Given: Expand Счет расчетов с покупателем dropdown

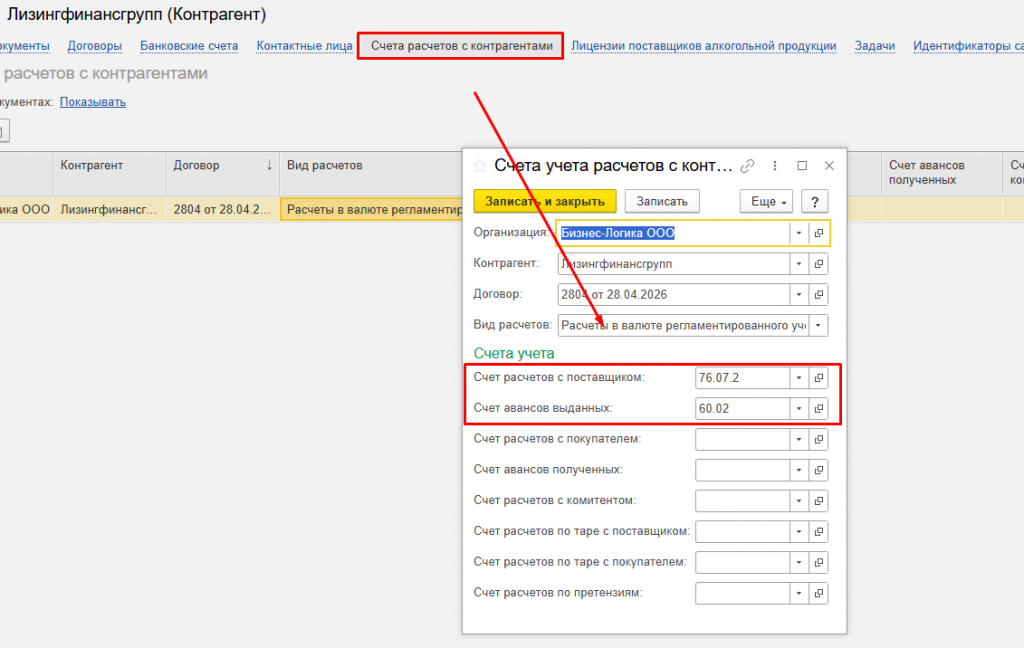Looking at the screenshot, I should (799, 439).
